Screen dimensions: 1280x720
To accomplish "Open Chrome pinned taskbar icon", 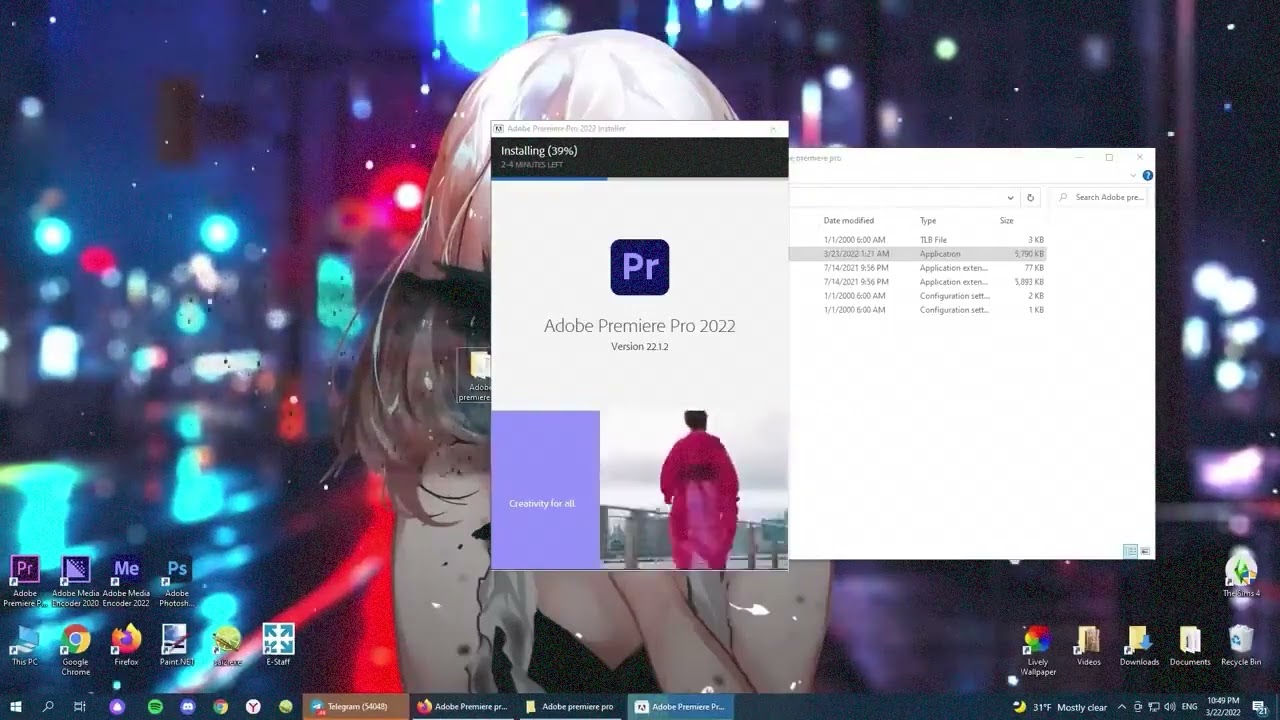I will [x=220, y=706].
